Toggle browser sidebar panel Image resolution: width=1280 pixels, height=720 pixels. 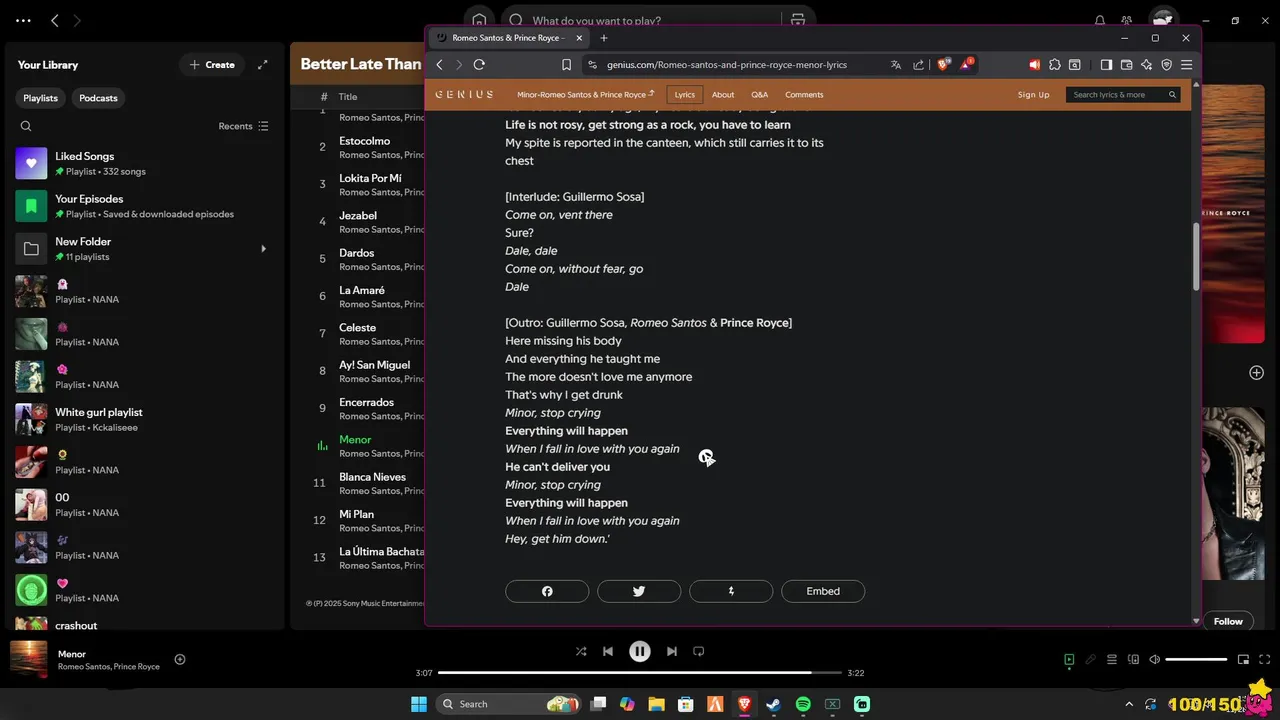click(x=1106, y=64)
